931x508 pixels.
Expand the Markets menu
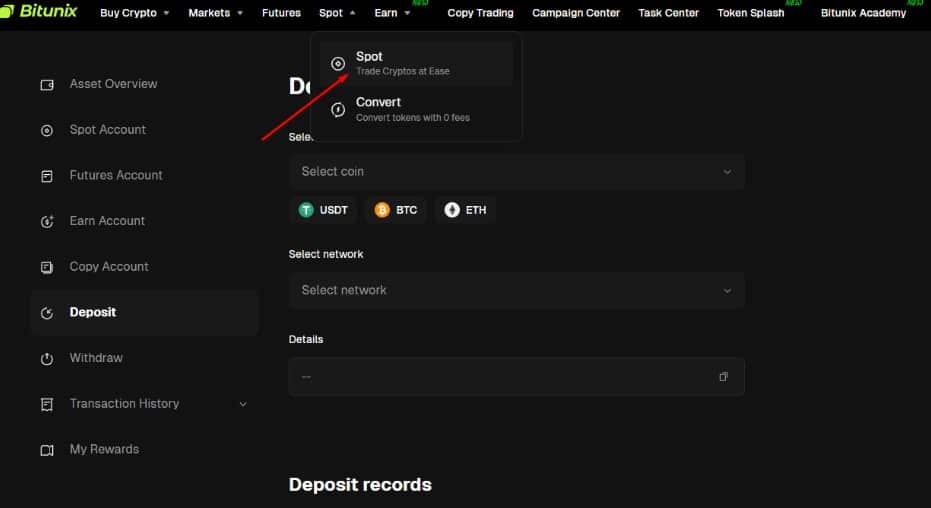pos(216,12)
